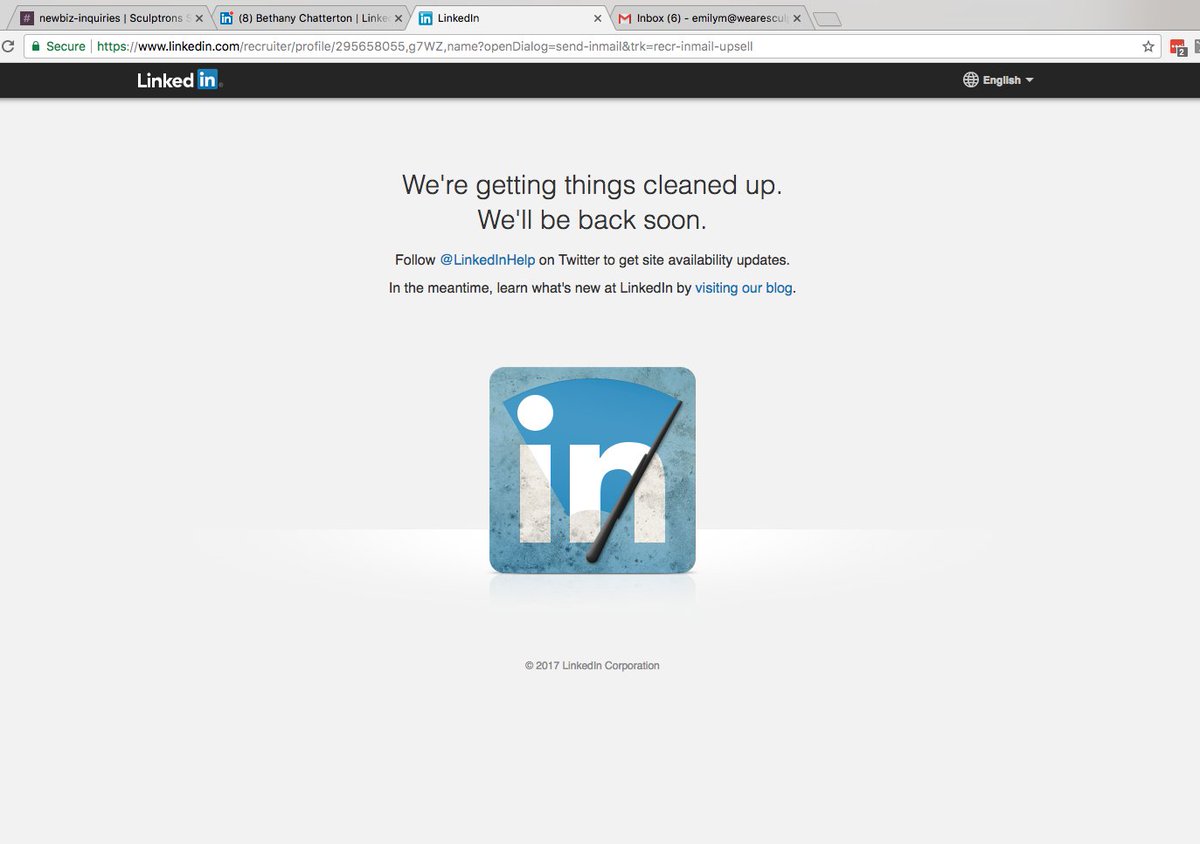Select the active LinkedIn browser tab
Image resolution: width=1200 pixels, height=844 pixels.
510,18
